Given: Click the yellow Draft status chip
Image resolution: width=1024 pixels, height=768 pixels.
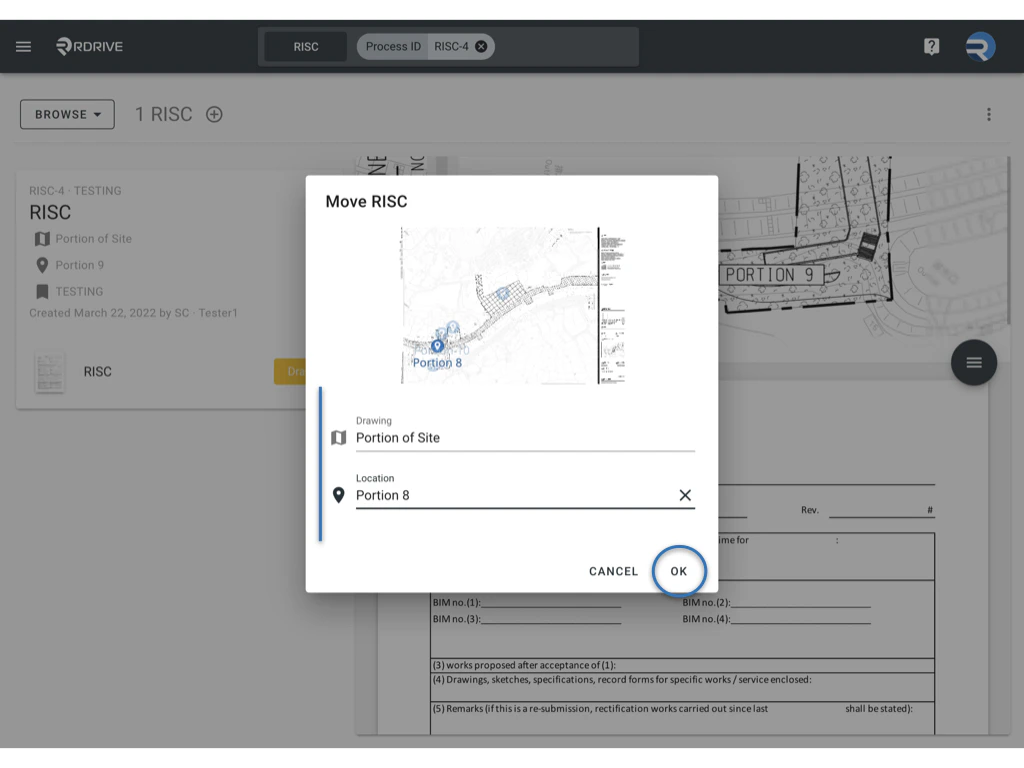Looking at the screenshot, I should pos(293,371).
